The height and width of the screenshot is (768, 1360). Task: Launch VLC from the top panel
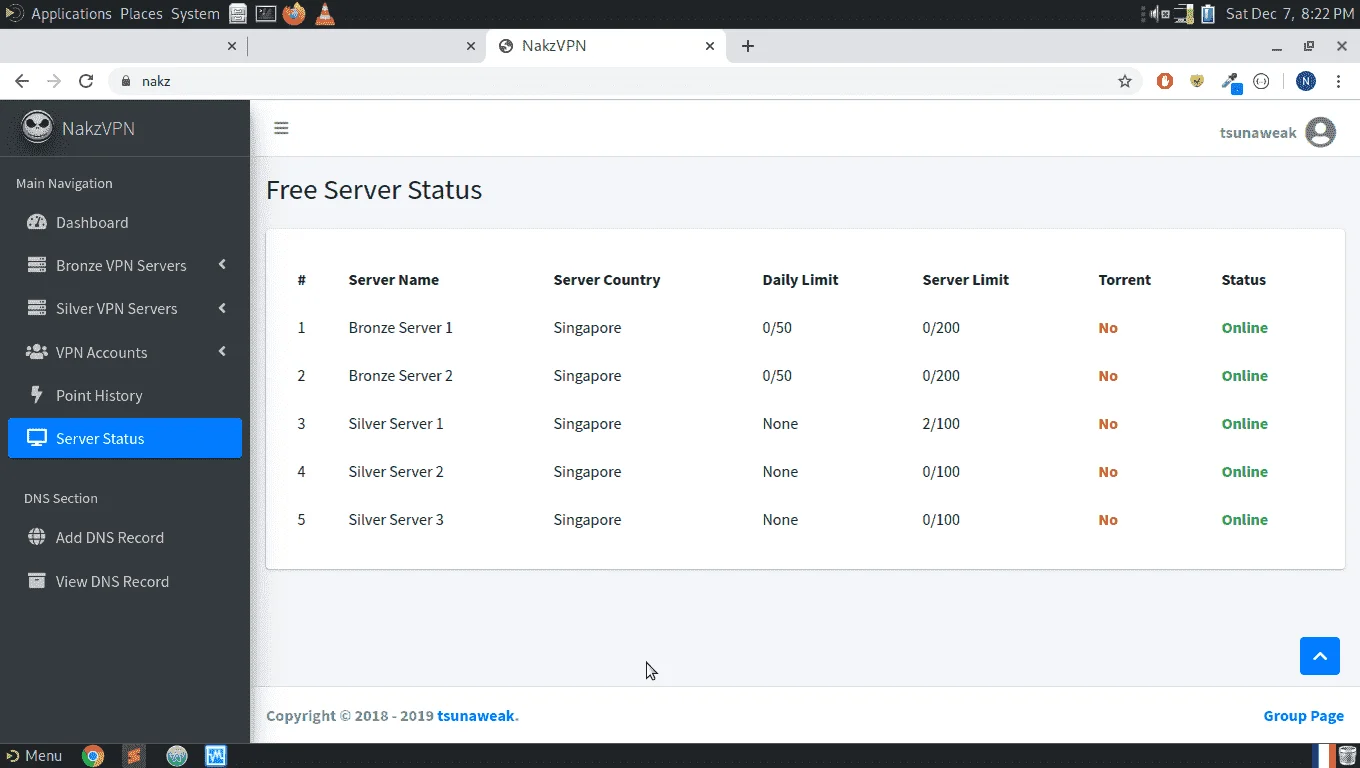[325, 14]
